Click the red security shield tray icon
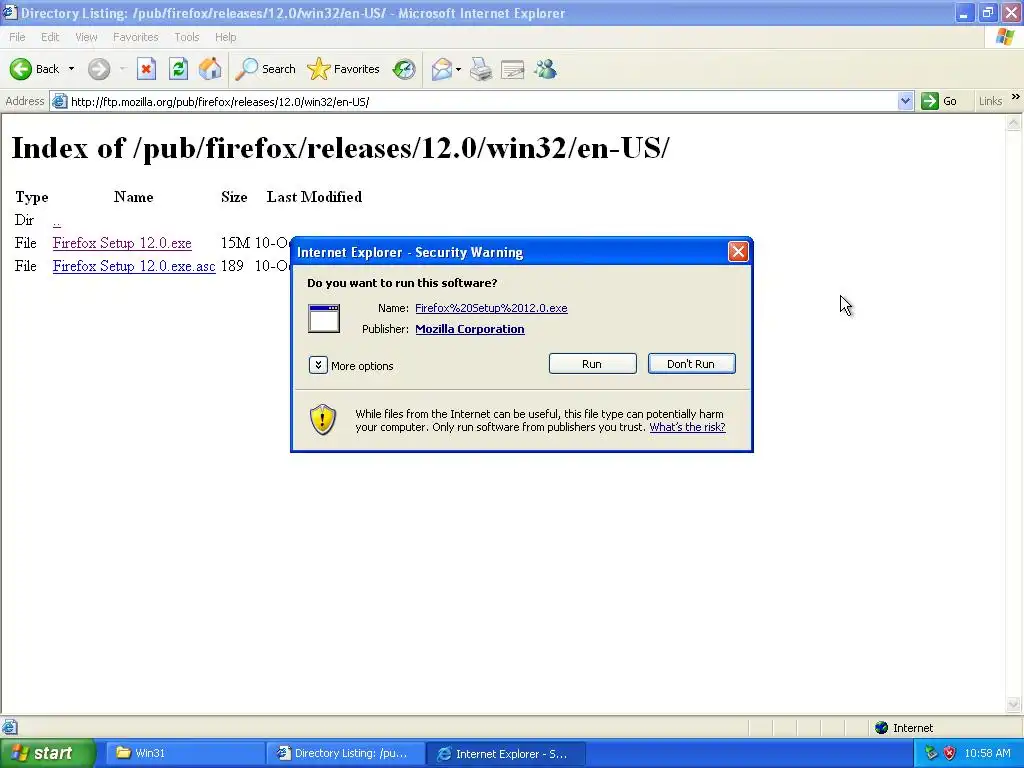Image resolution: width=1024 pixels, height=768 pixels. click(950, 753)
